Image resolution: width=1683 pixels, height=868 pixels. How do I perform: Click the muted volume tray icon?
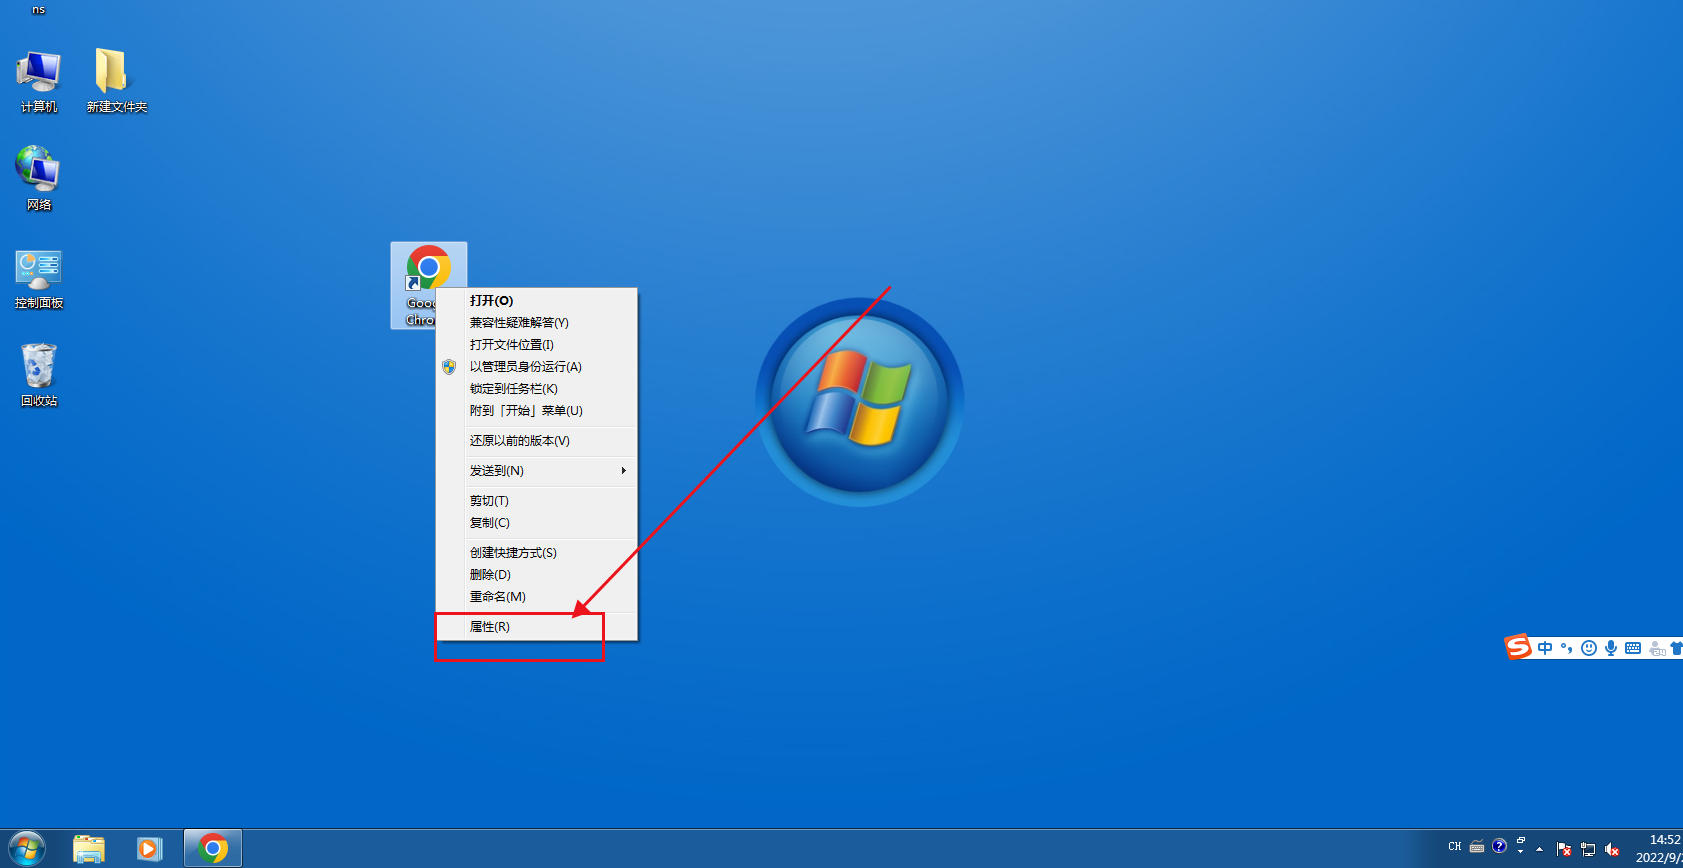point(1612,849)
